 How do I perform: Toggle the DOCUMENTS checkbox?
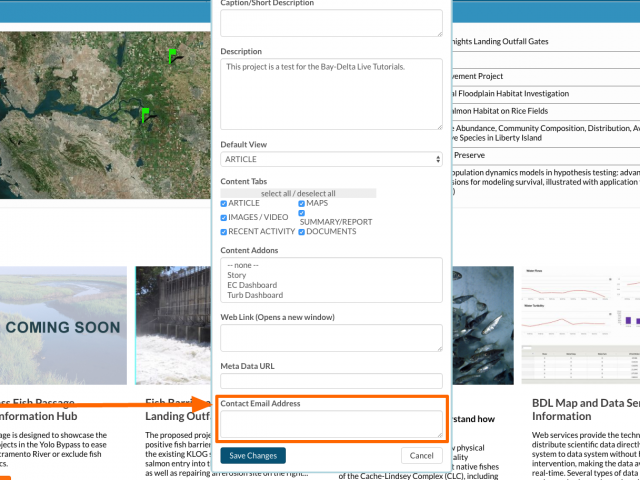[302, 232]
